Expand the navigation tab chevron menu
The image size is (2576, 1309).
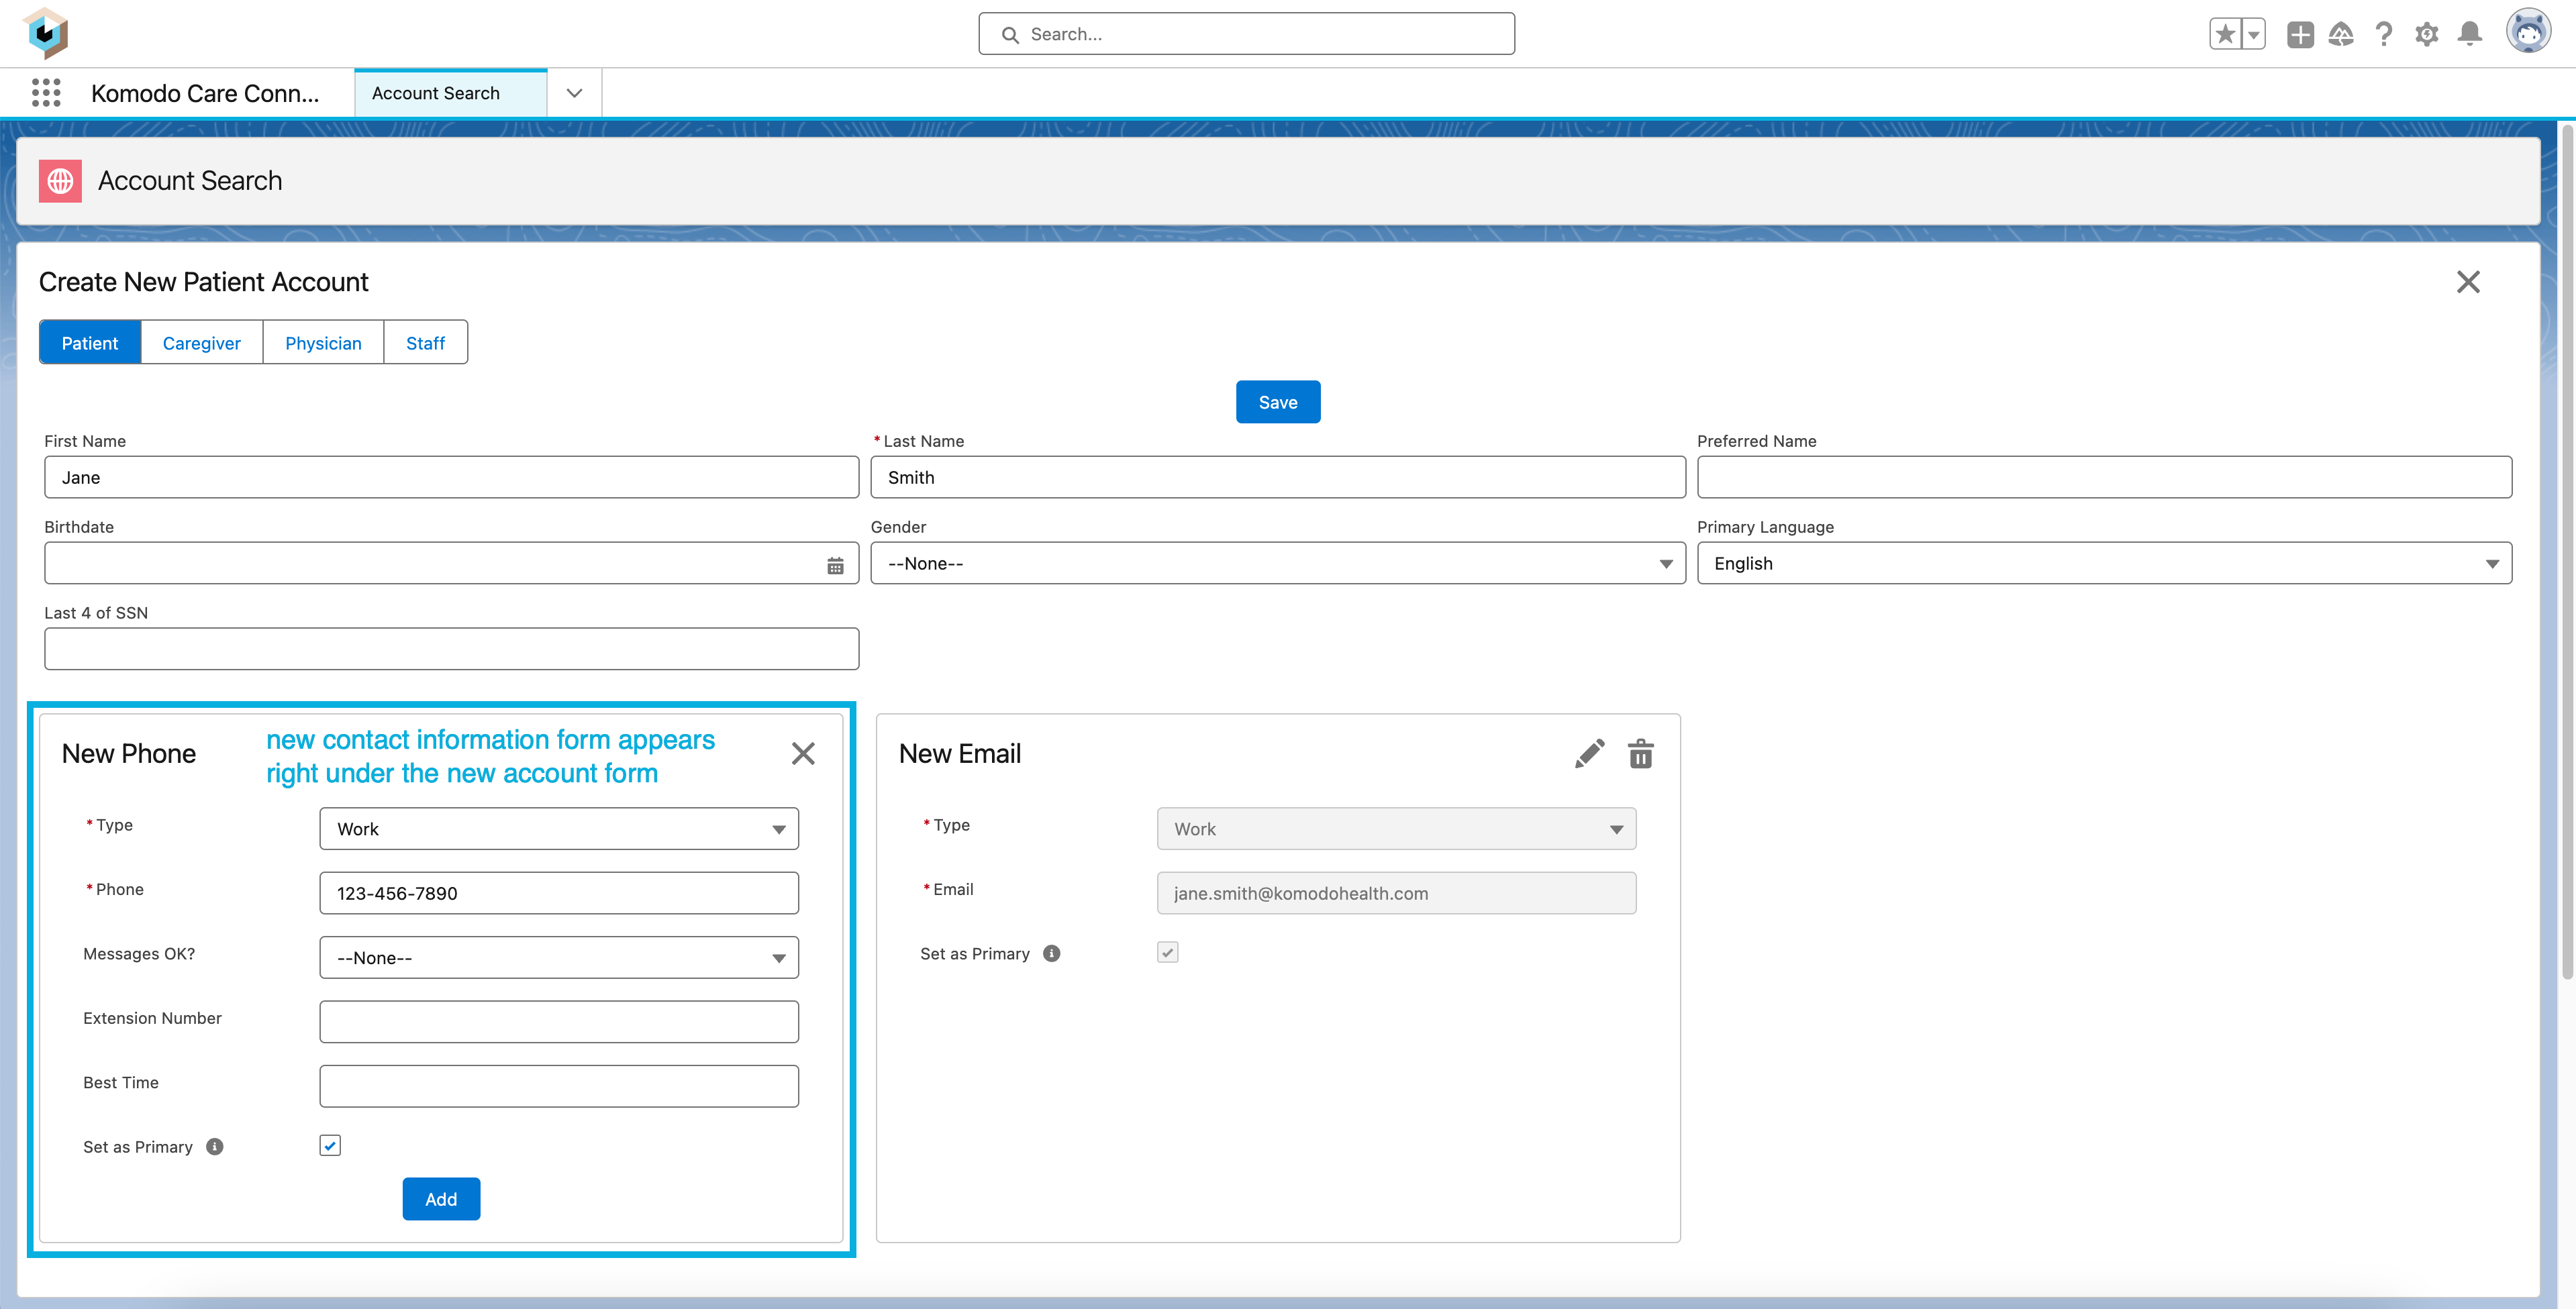coord(574,93)
